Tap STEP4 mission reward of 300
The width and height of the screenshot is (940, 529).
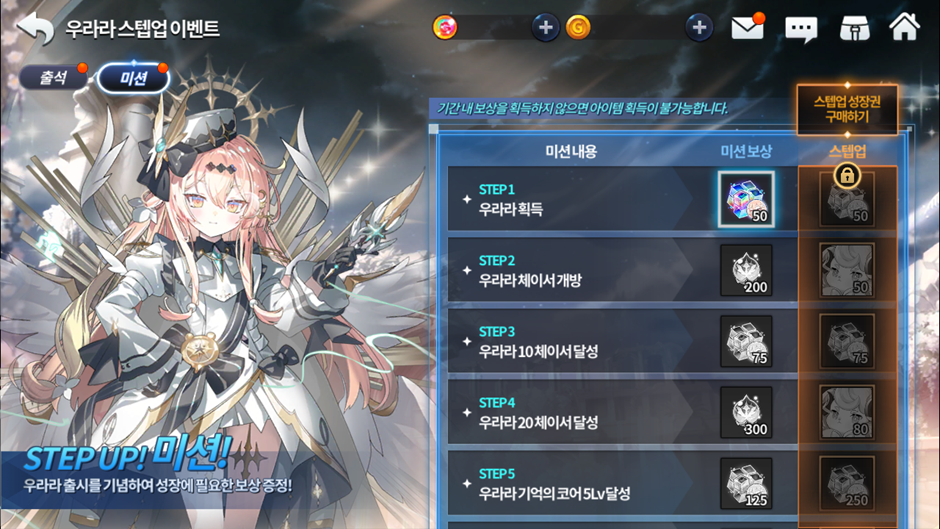click(x=746, y=413)
